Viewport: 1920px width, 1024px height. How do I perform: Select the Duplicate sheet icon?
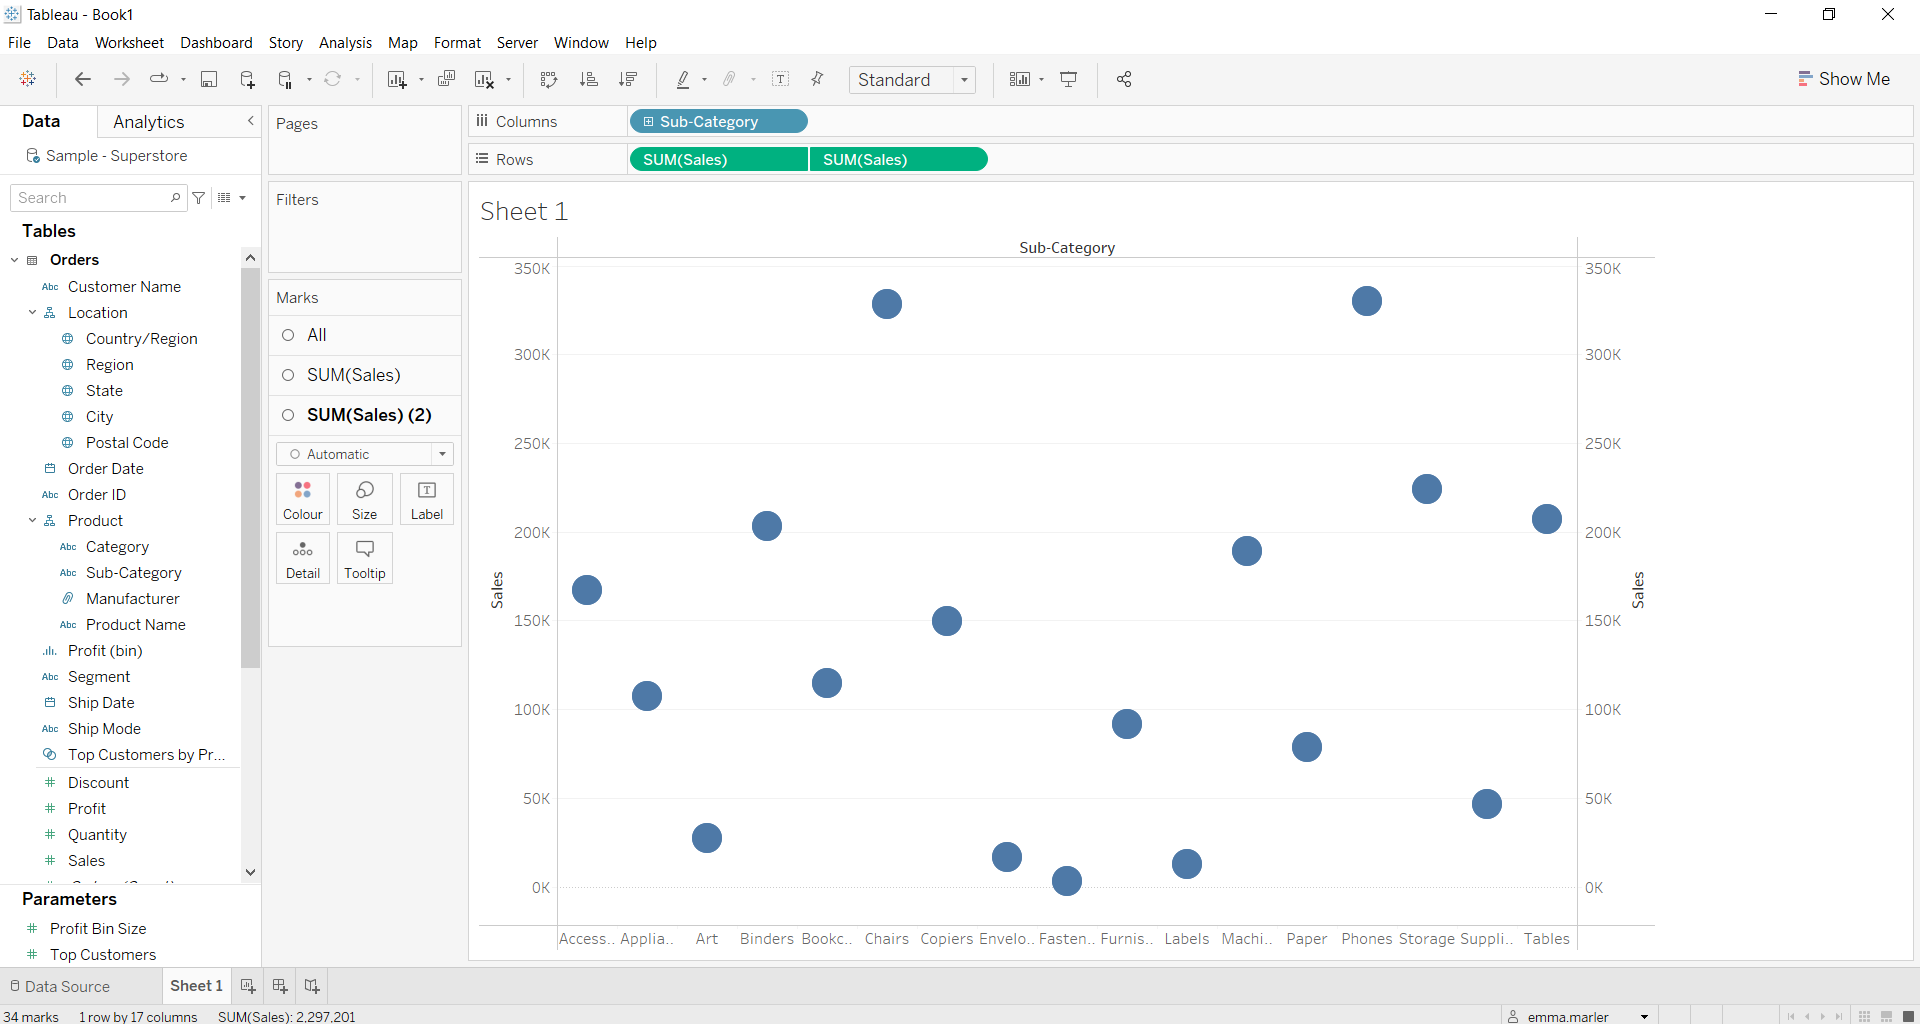[447, 79]
